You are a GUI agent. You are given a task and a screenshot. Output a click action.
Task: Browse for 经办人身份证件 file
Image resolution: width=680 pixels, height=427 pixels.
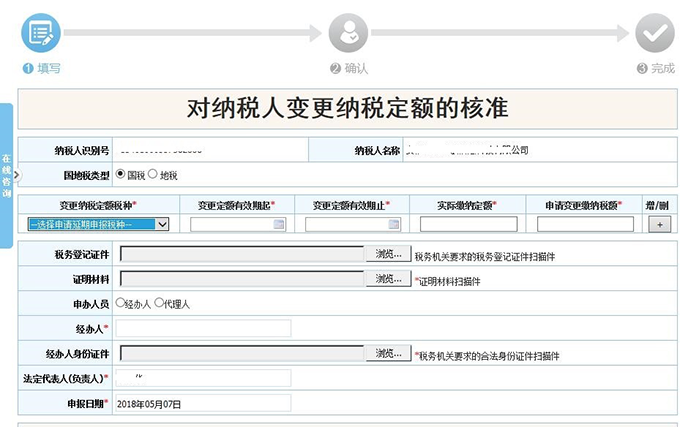[x=389, y=353]
